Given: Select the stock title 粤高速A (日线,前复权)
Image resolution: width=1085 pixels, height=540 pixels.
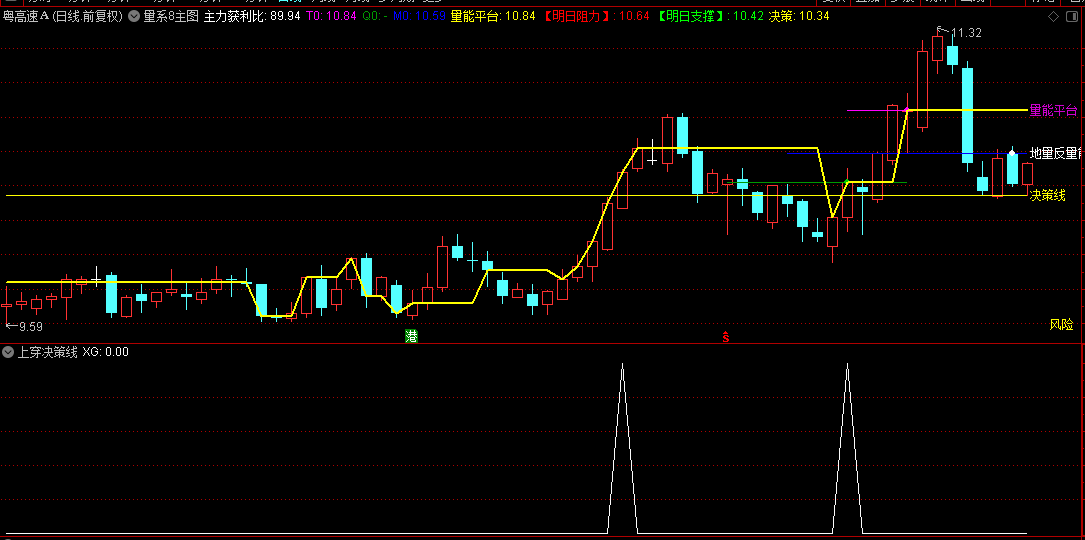Looking at the screenshot, I should coord(63,16).
